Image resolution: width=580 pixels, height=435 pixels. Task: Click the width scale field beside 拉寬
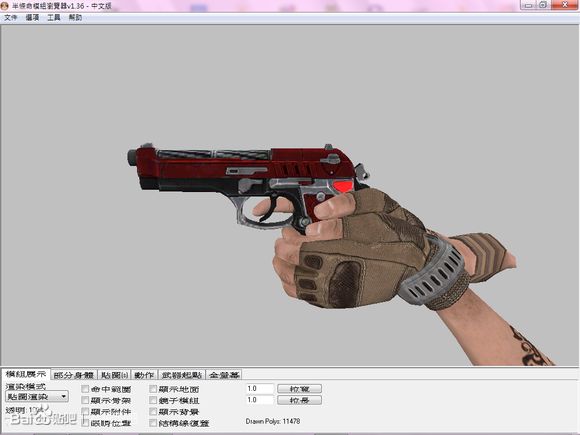point(260,389)
